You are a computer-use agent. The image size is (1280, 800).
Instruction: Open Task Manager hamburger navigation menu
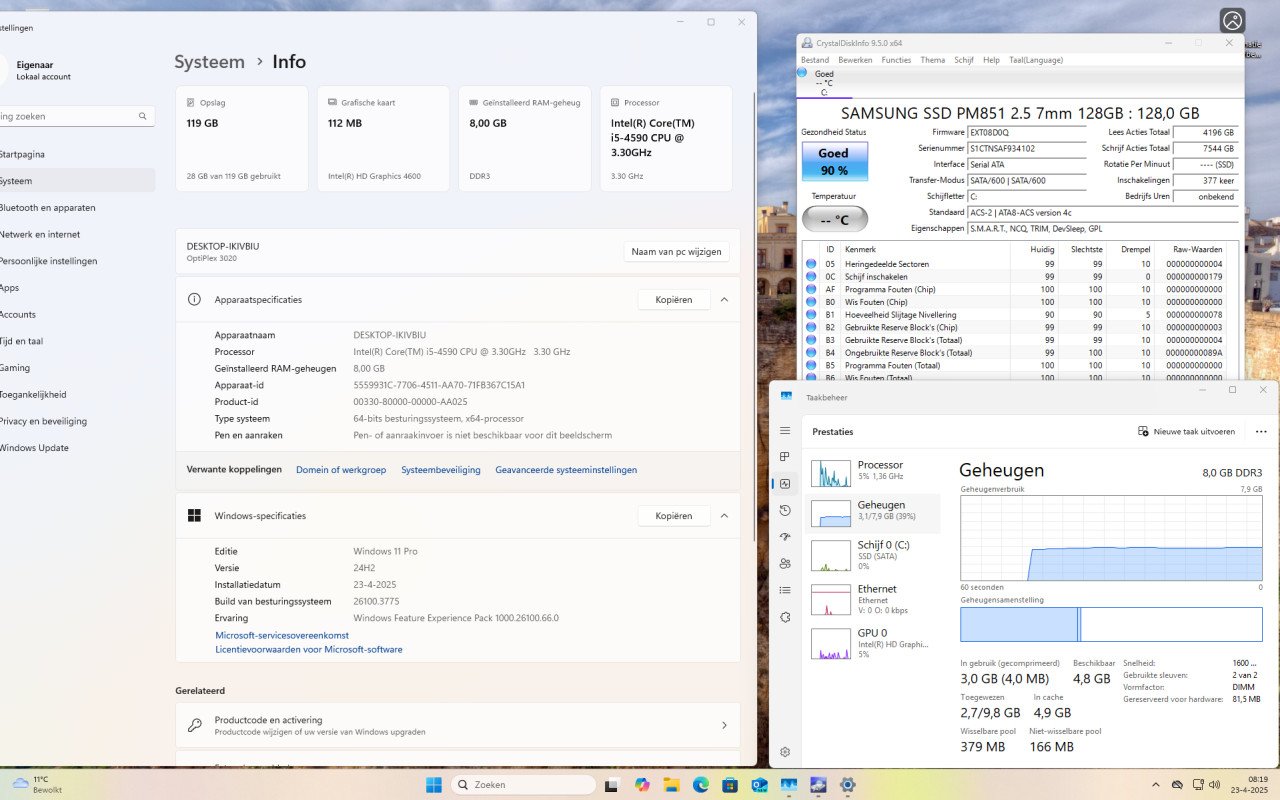(x=785, y=431)
